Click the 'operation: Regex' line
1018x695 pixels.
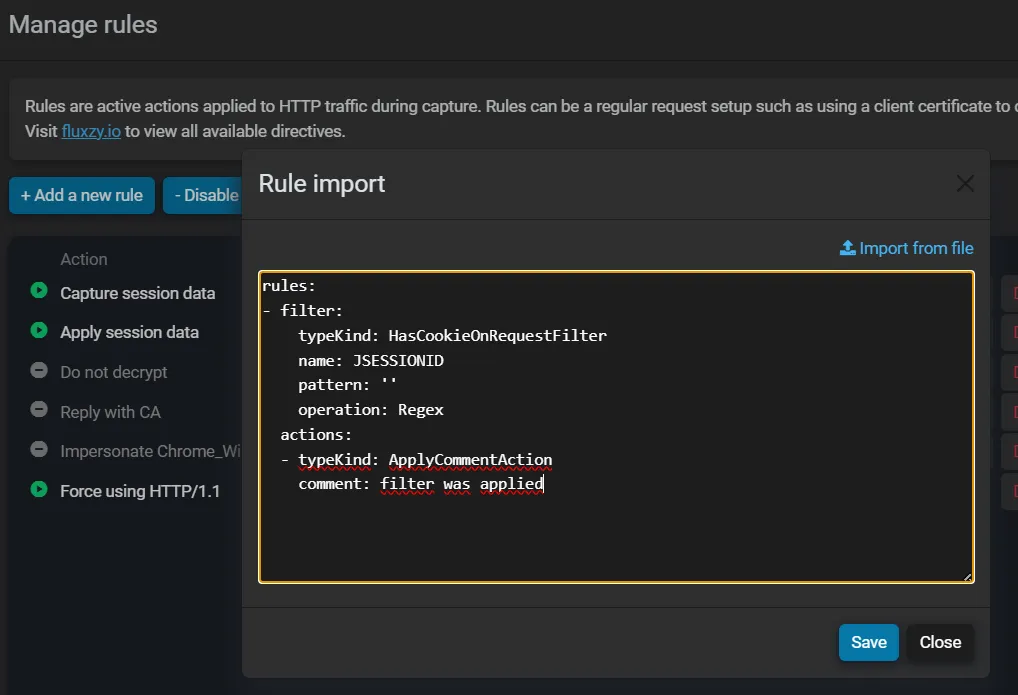click(371, 410)
